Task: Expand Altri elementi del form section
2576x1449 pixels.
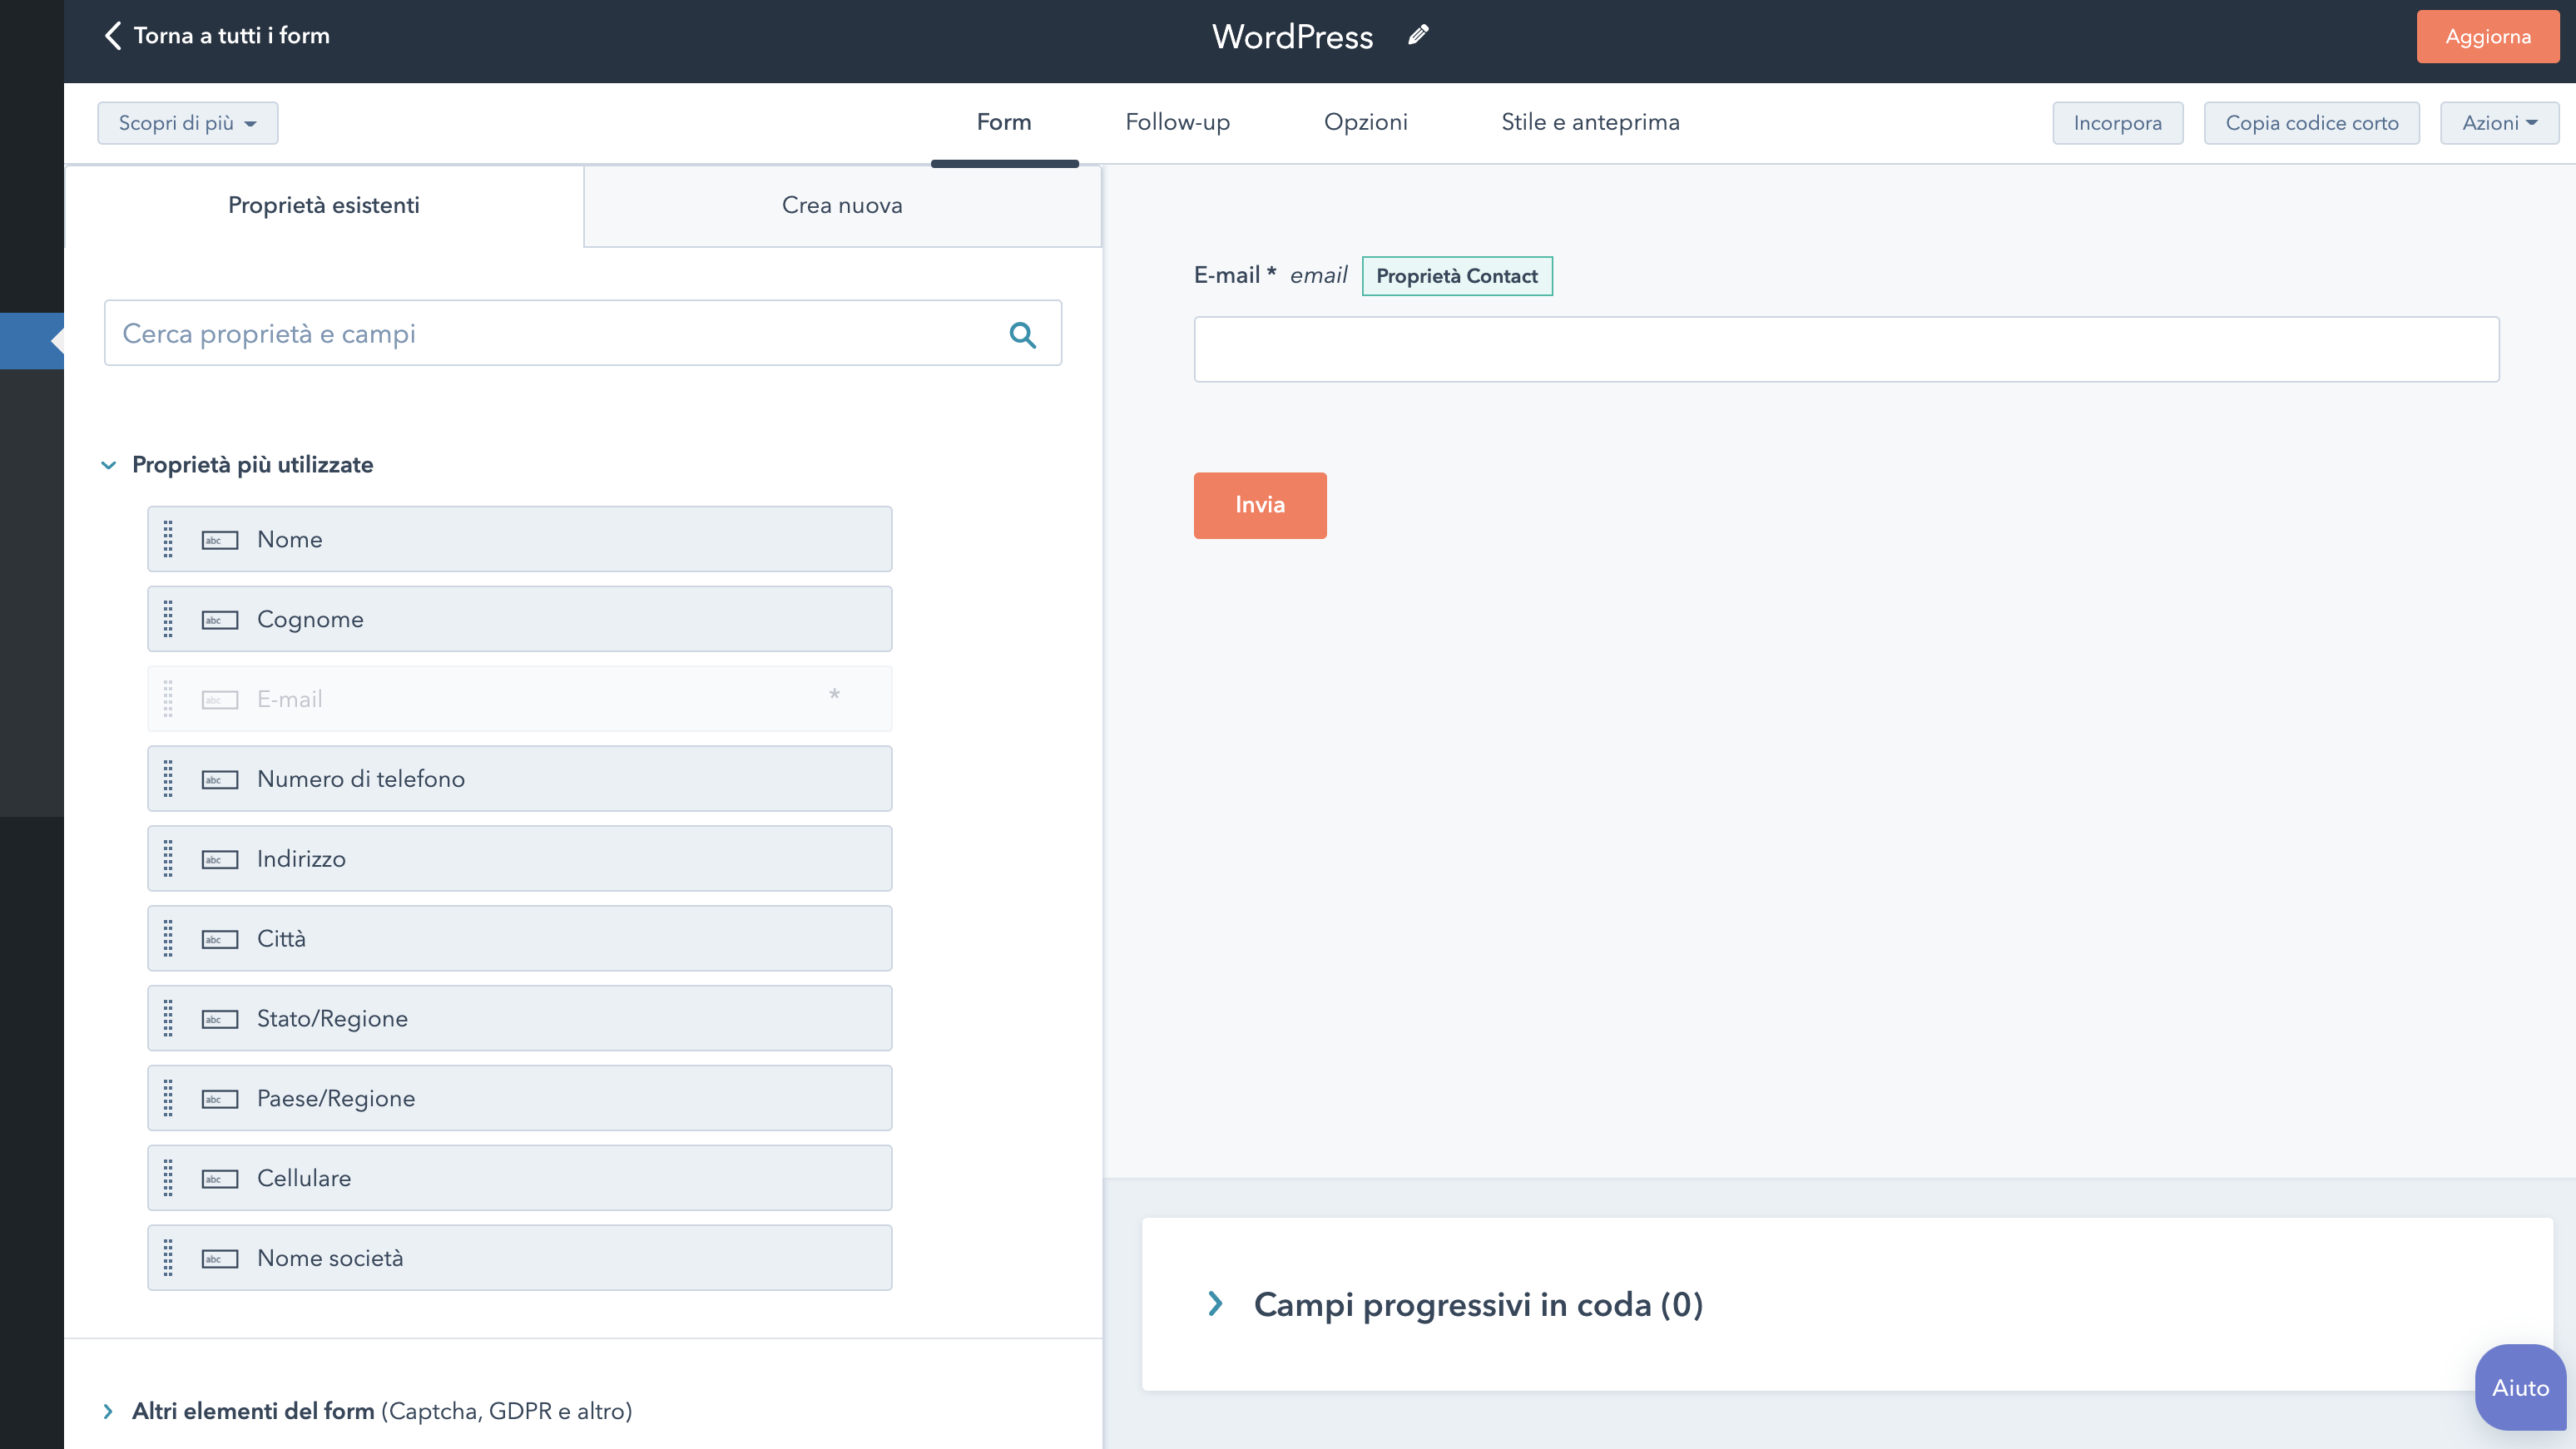Action: click(108, 1411)
